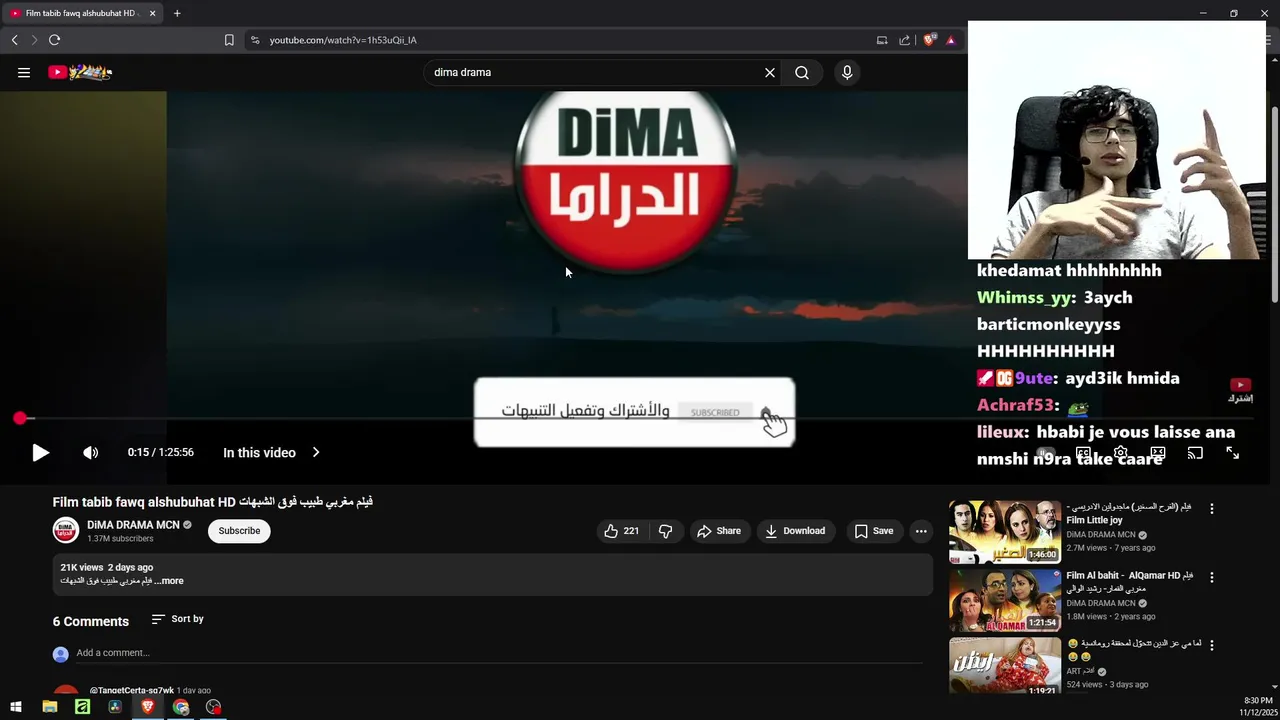Open the YouTube guide hamburger menu
This screenshot has height=720, width=1280.
[24, 72]
